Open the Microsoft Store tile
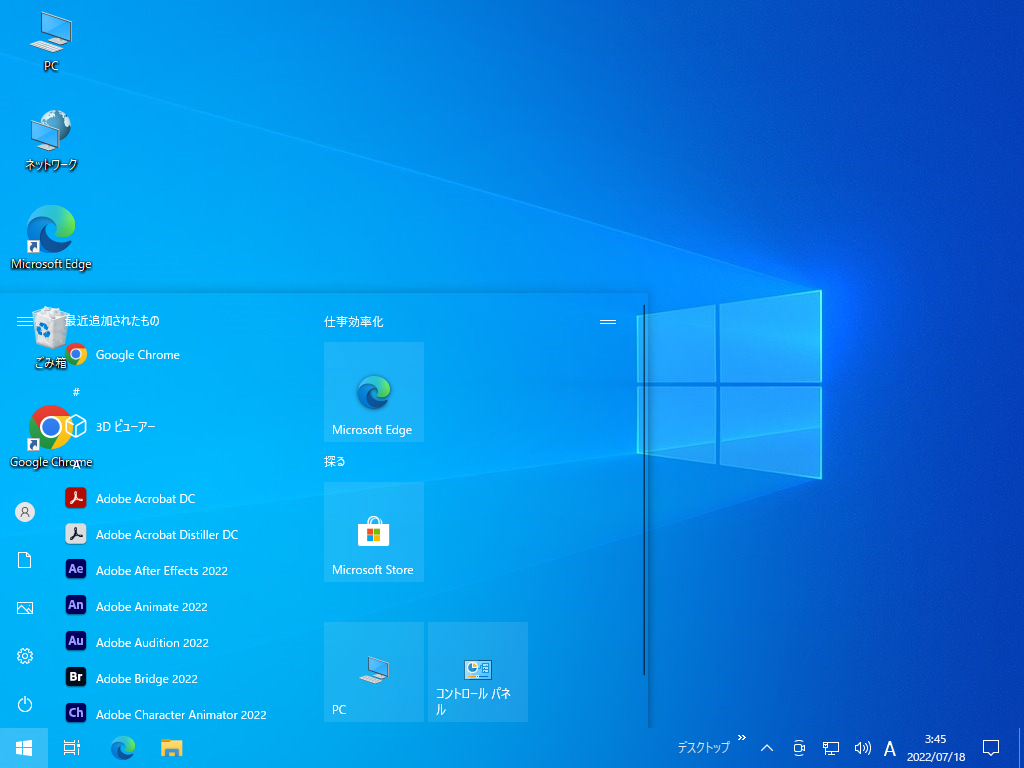Viewport: 1024px width, 768px height. click(374, 532)
